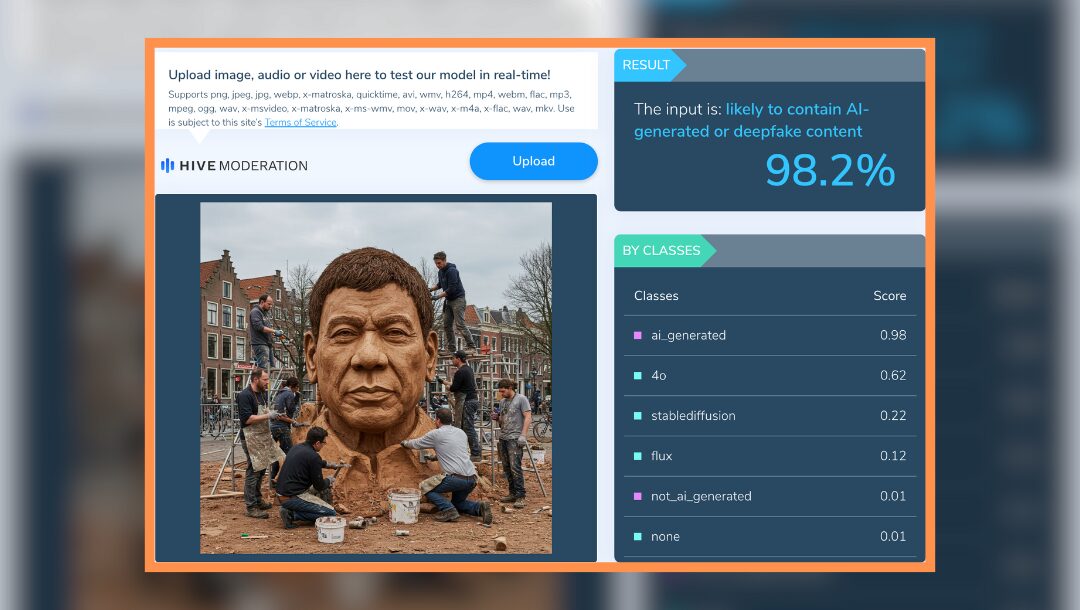Select the not_ai_generated row label
This screenshot has height=610, width=1080.
coord(701,496)
